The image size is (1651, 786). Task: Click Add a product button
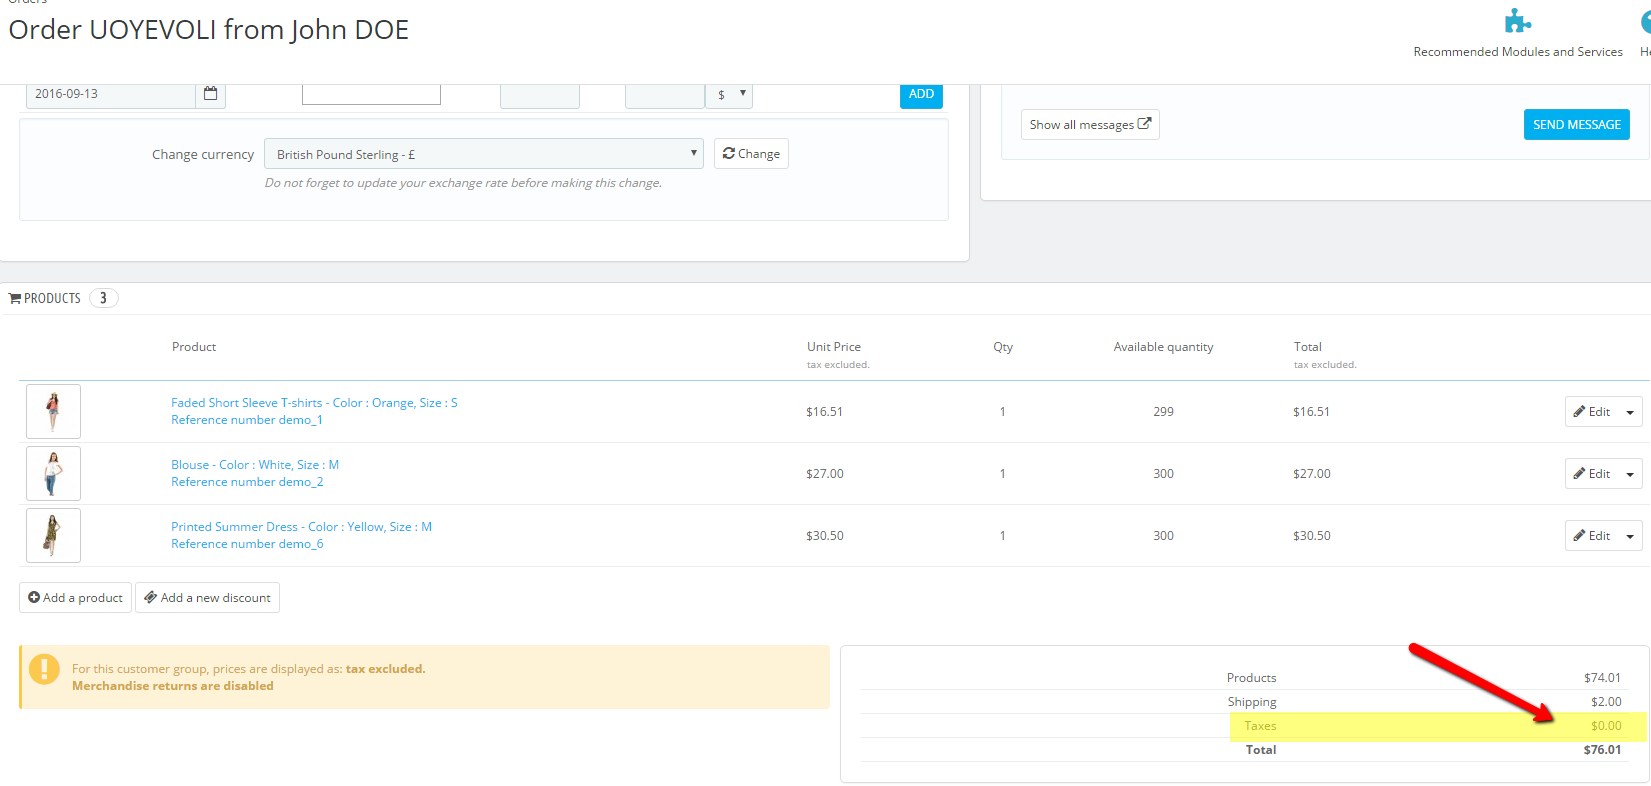coord(75,598)
